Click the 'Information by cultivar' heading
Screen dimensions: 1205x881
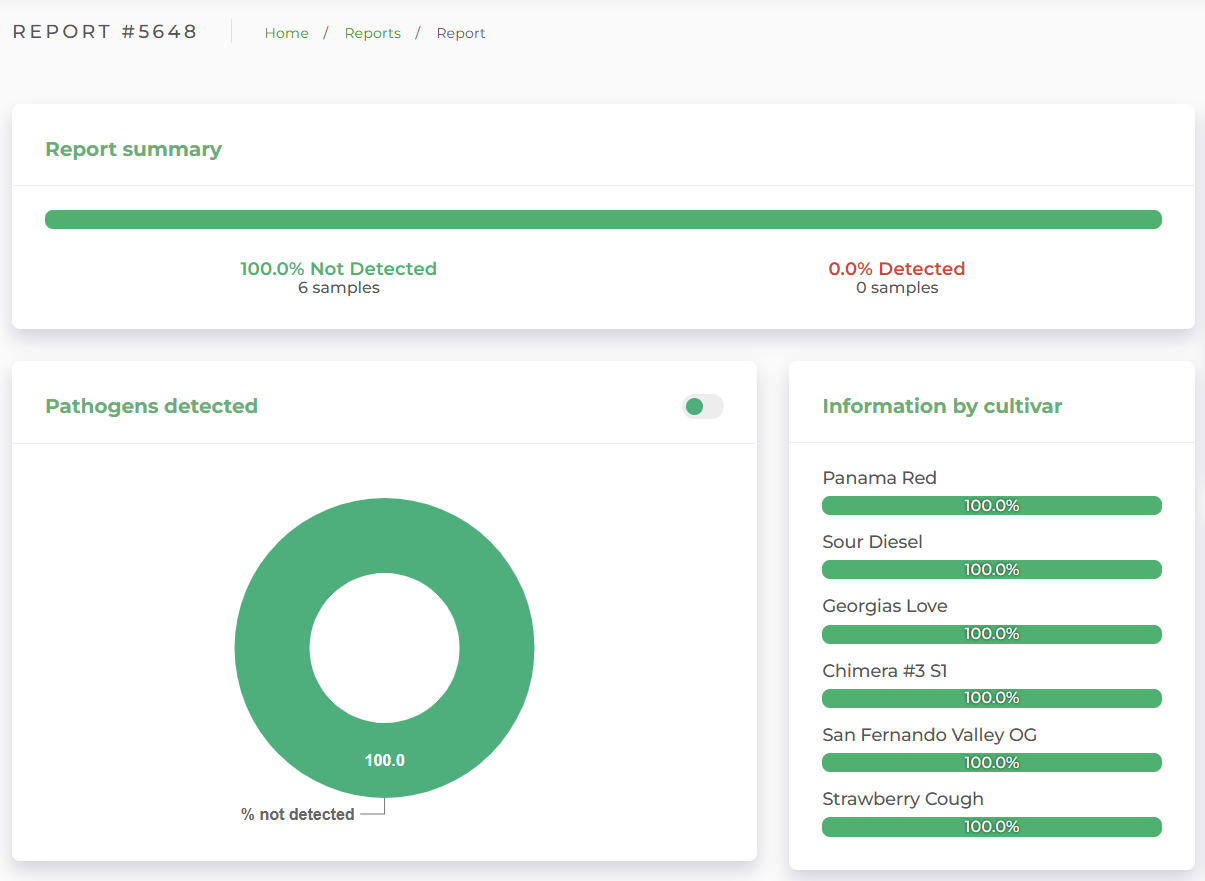coord(941,406)
